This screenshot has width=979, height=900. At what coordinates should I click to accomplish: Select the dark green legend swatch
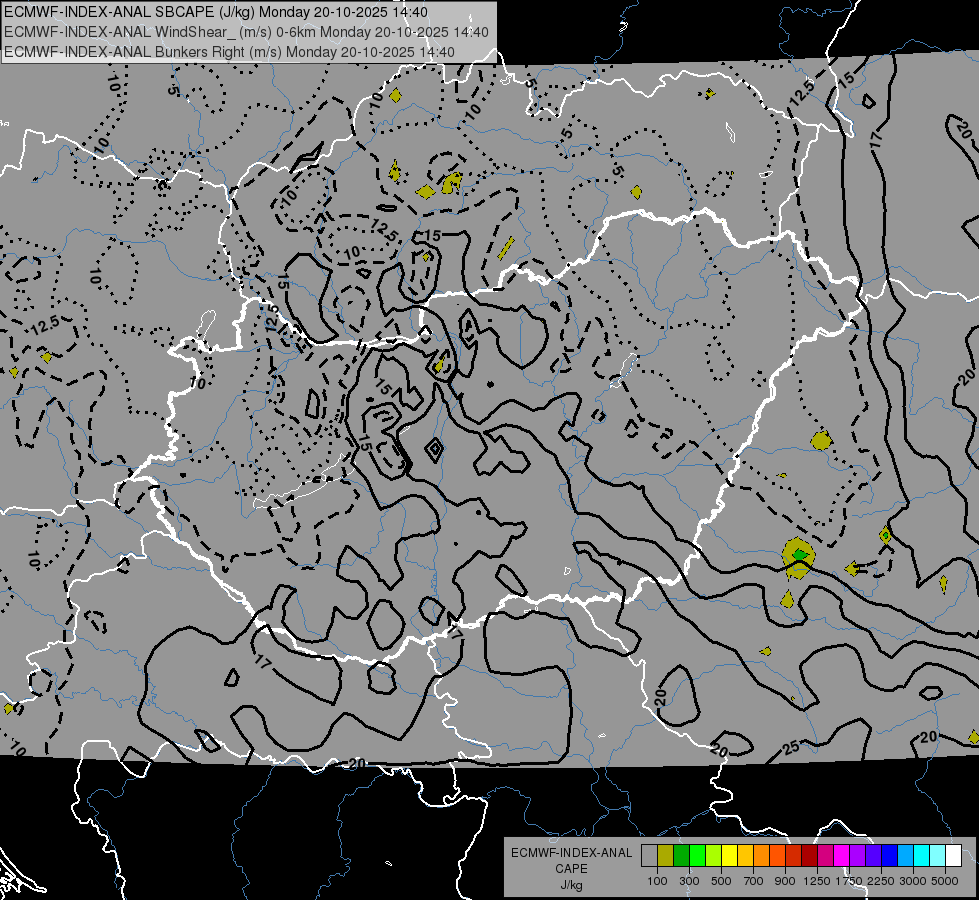pos(681,856)
